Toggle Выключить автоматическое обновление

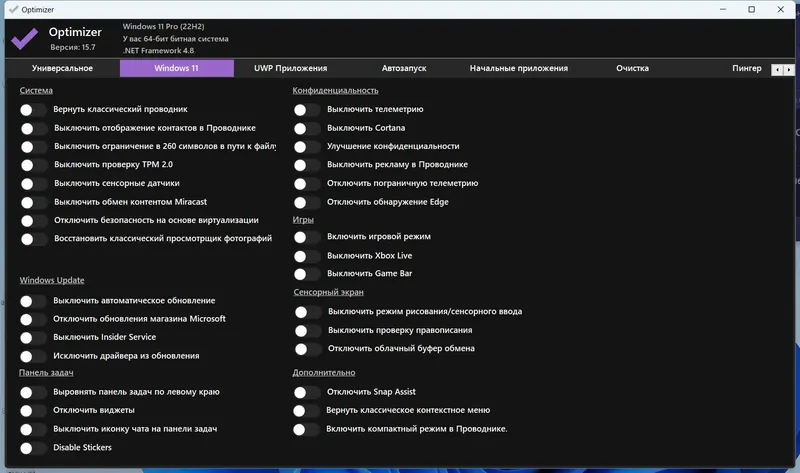33,301
